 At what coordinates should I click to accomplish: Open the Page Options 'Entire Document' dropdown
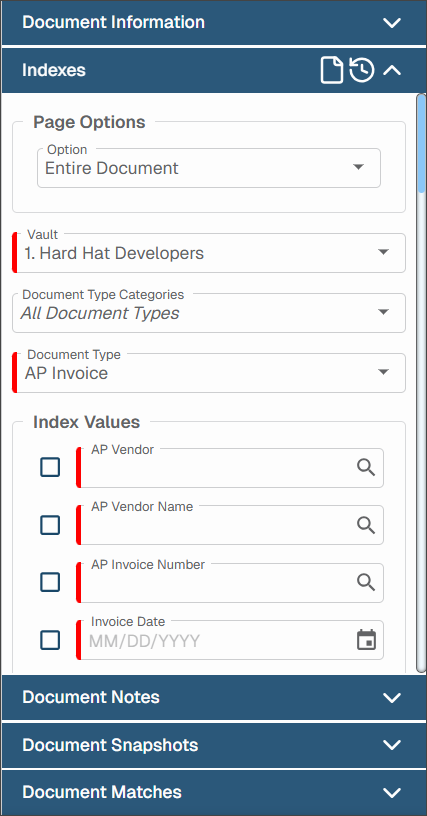tap(209, 168)
